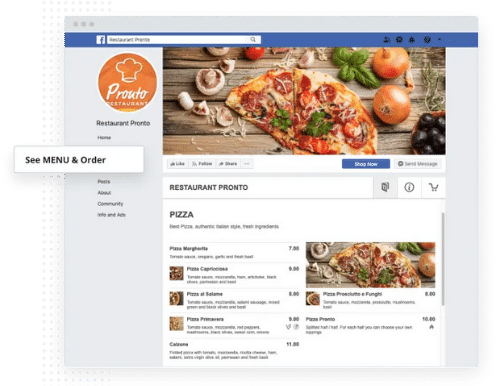Click See MENU & Order
The image size is (500, 386).
point(79,160)
